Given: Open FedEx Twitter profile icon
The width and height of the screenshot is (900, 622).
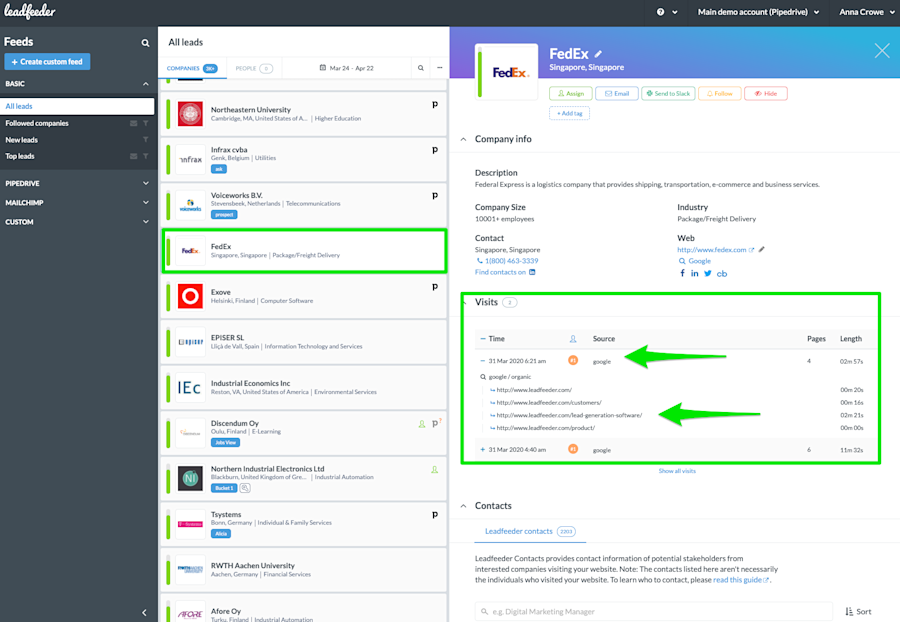Looking at the screenshot, I should point(708,273).
